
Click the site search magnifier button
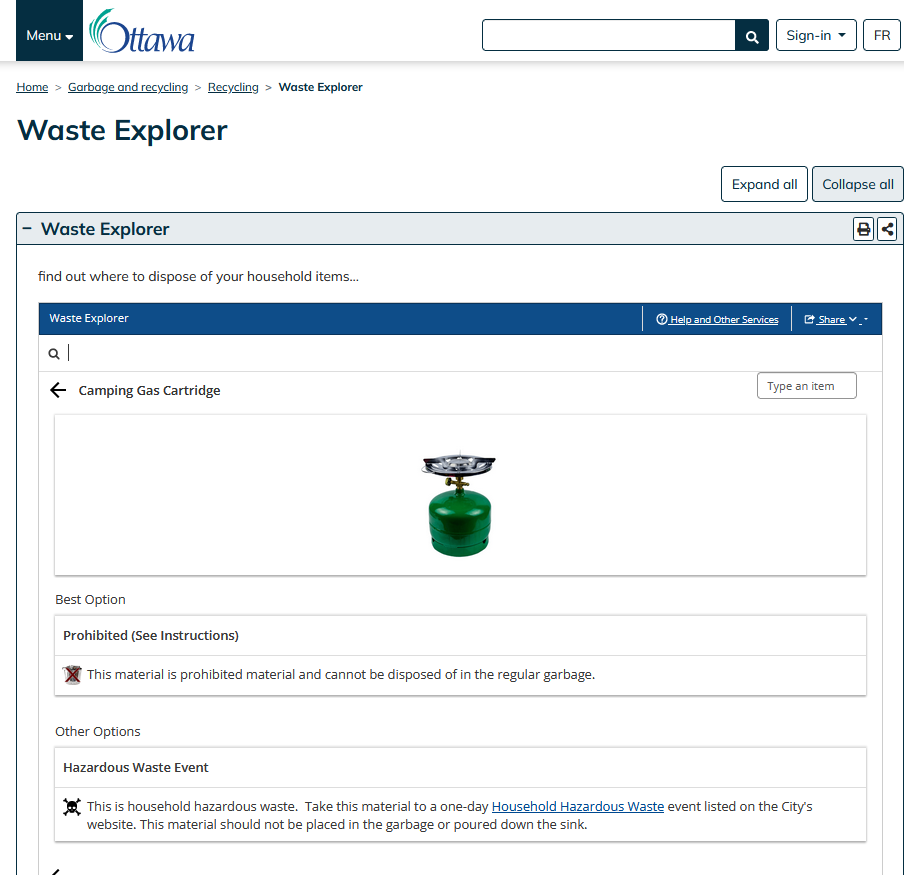point(752,35)
